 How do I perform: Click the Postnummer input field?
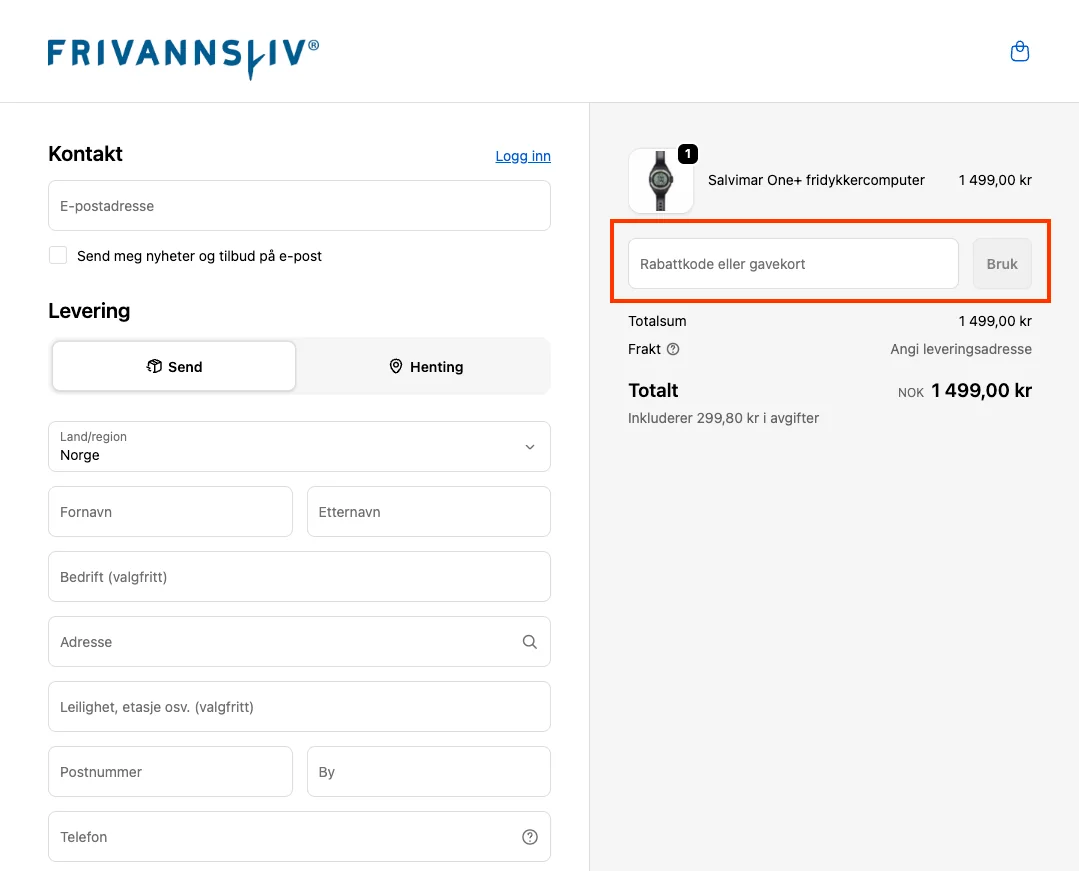coord(170,772)
